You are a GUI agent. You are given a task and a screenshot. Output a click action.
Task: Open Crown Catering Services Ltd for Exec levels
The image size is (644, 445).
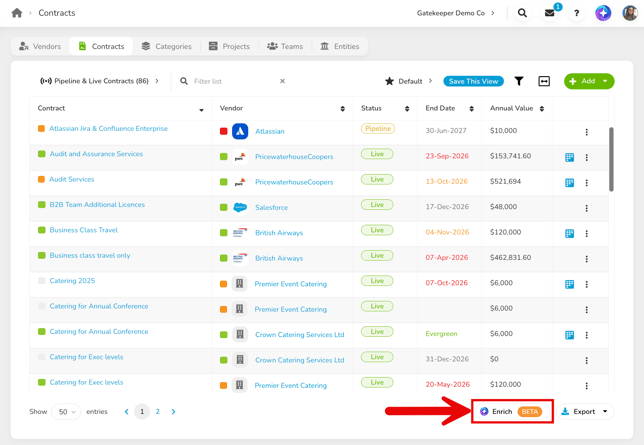tap(299, 360)
